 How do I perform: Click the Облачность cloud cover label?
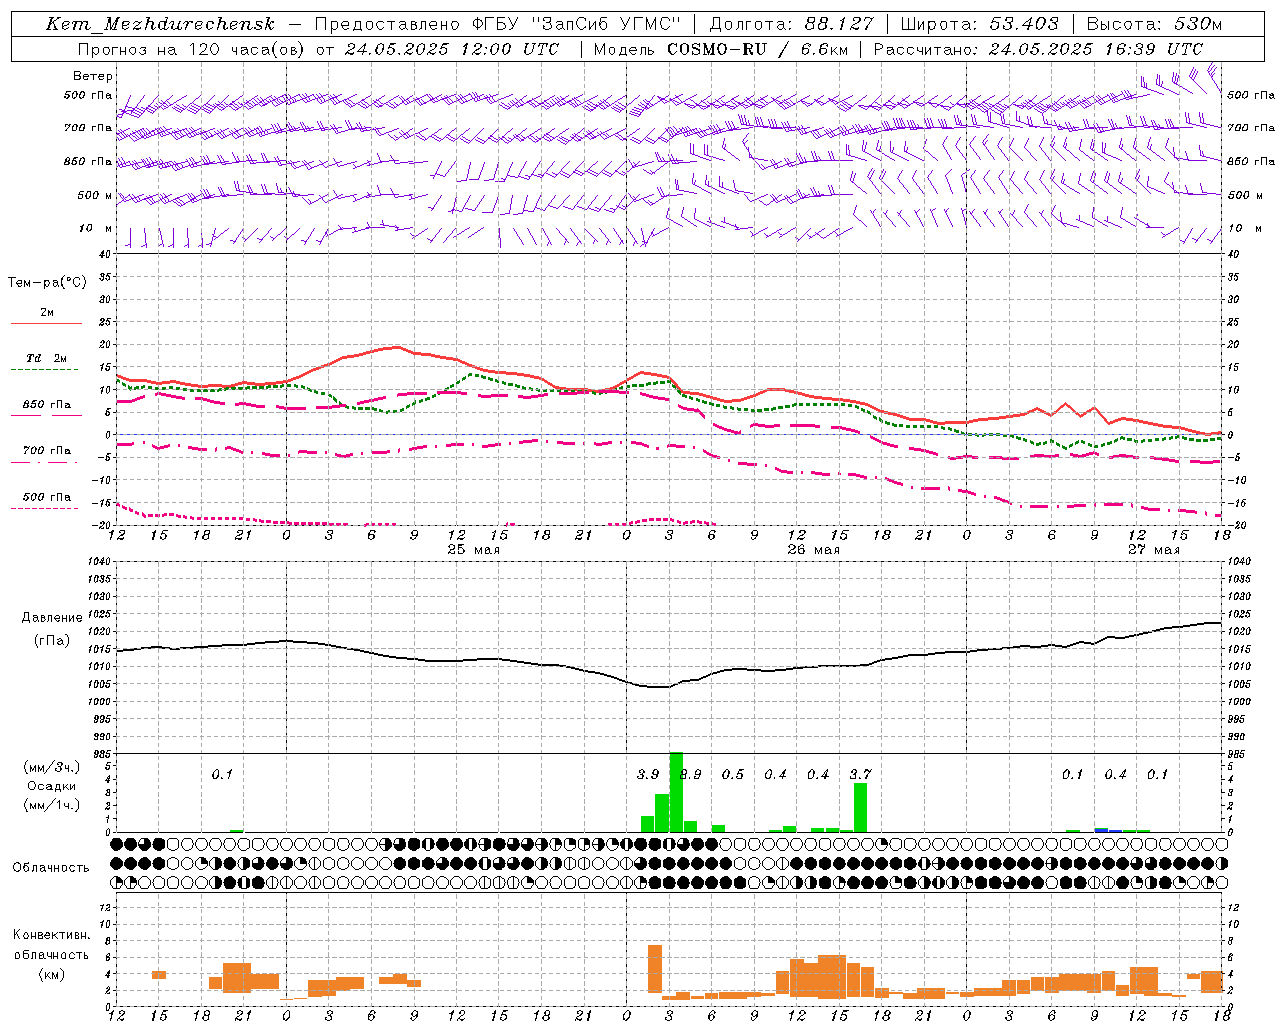(x=51, y=868)
